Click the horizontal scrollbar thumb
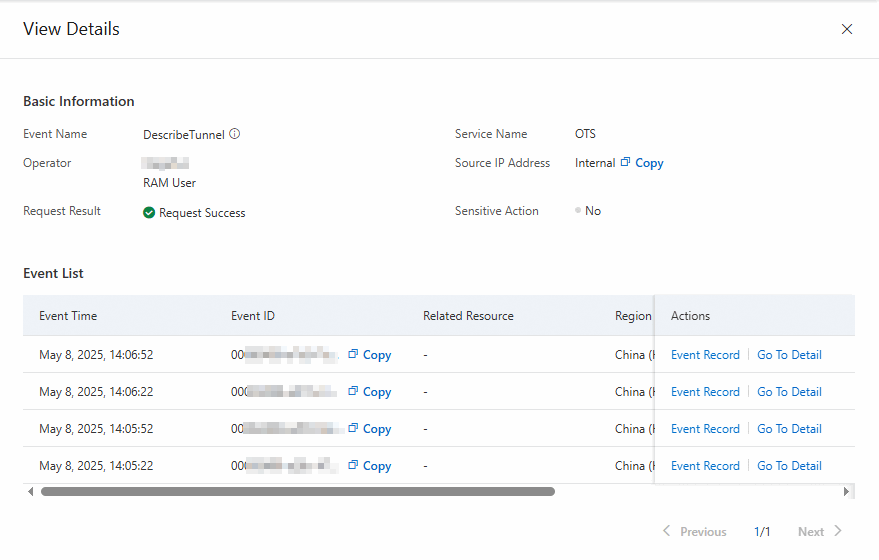879x560 pixels. click(x=297, y=492)
